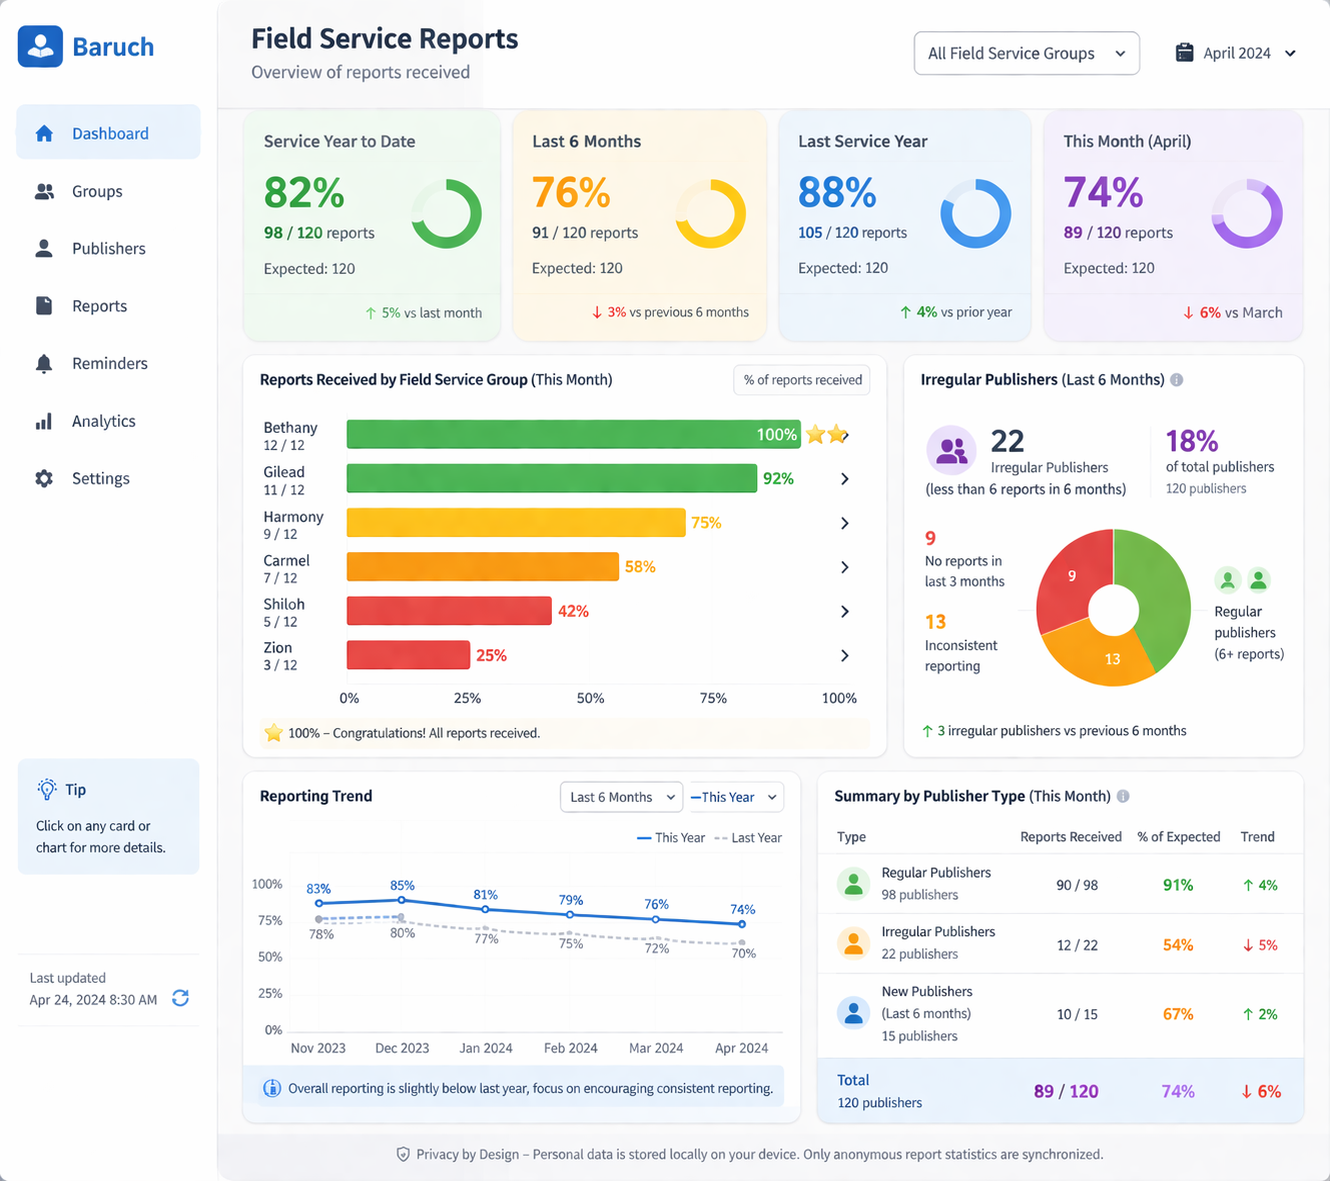The width and height of the screenshot is (1330, 1181).
Task: Click the refresh icon beside Last updated
Action: click(180, 998)
